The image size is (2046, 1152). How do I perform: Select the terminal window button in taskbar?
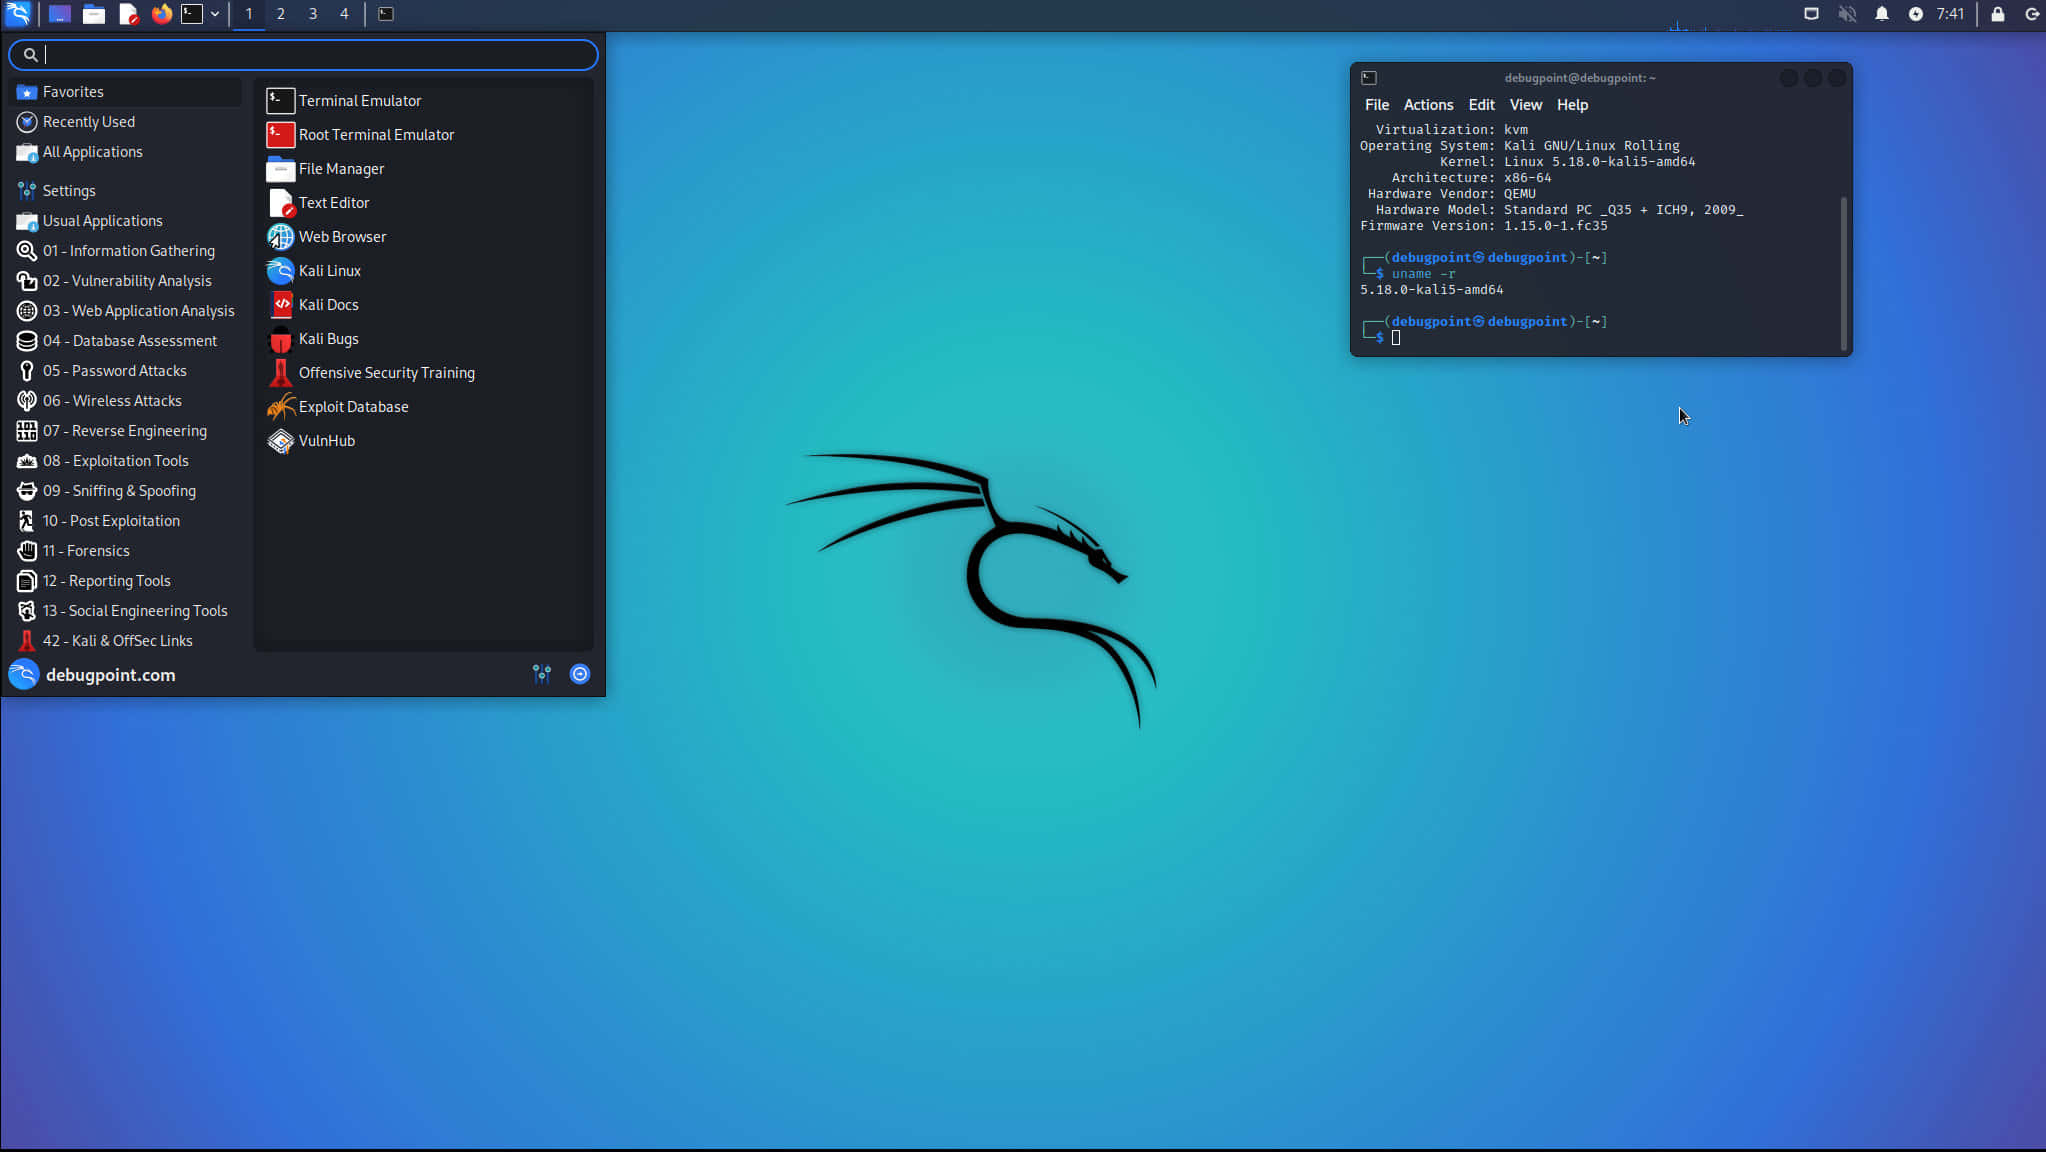386,14
